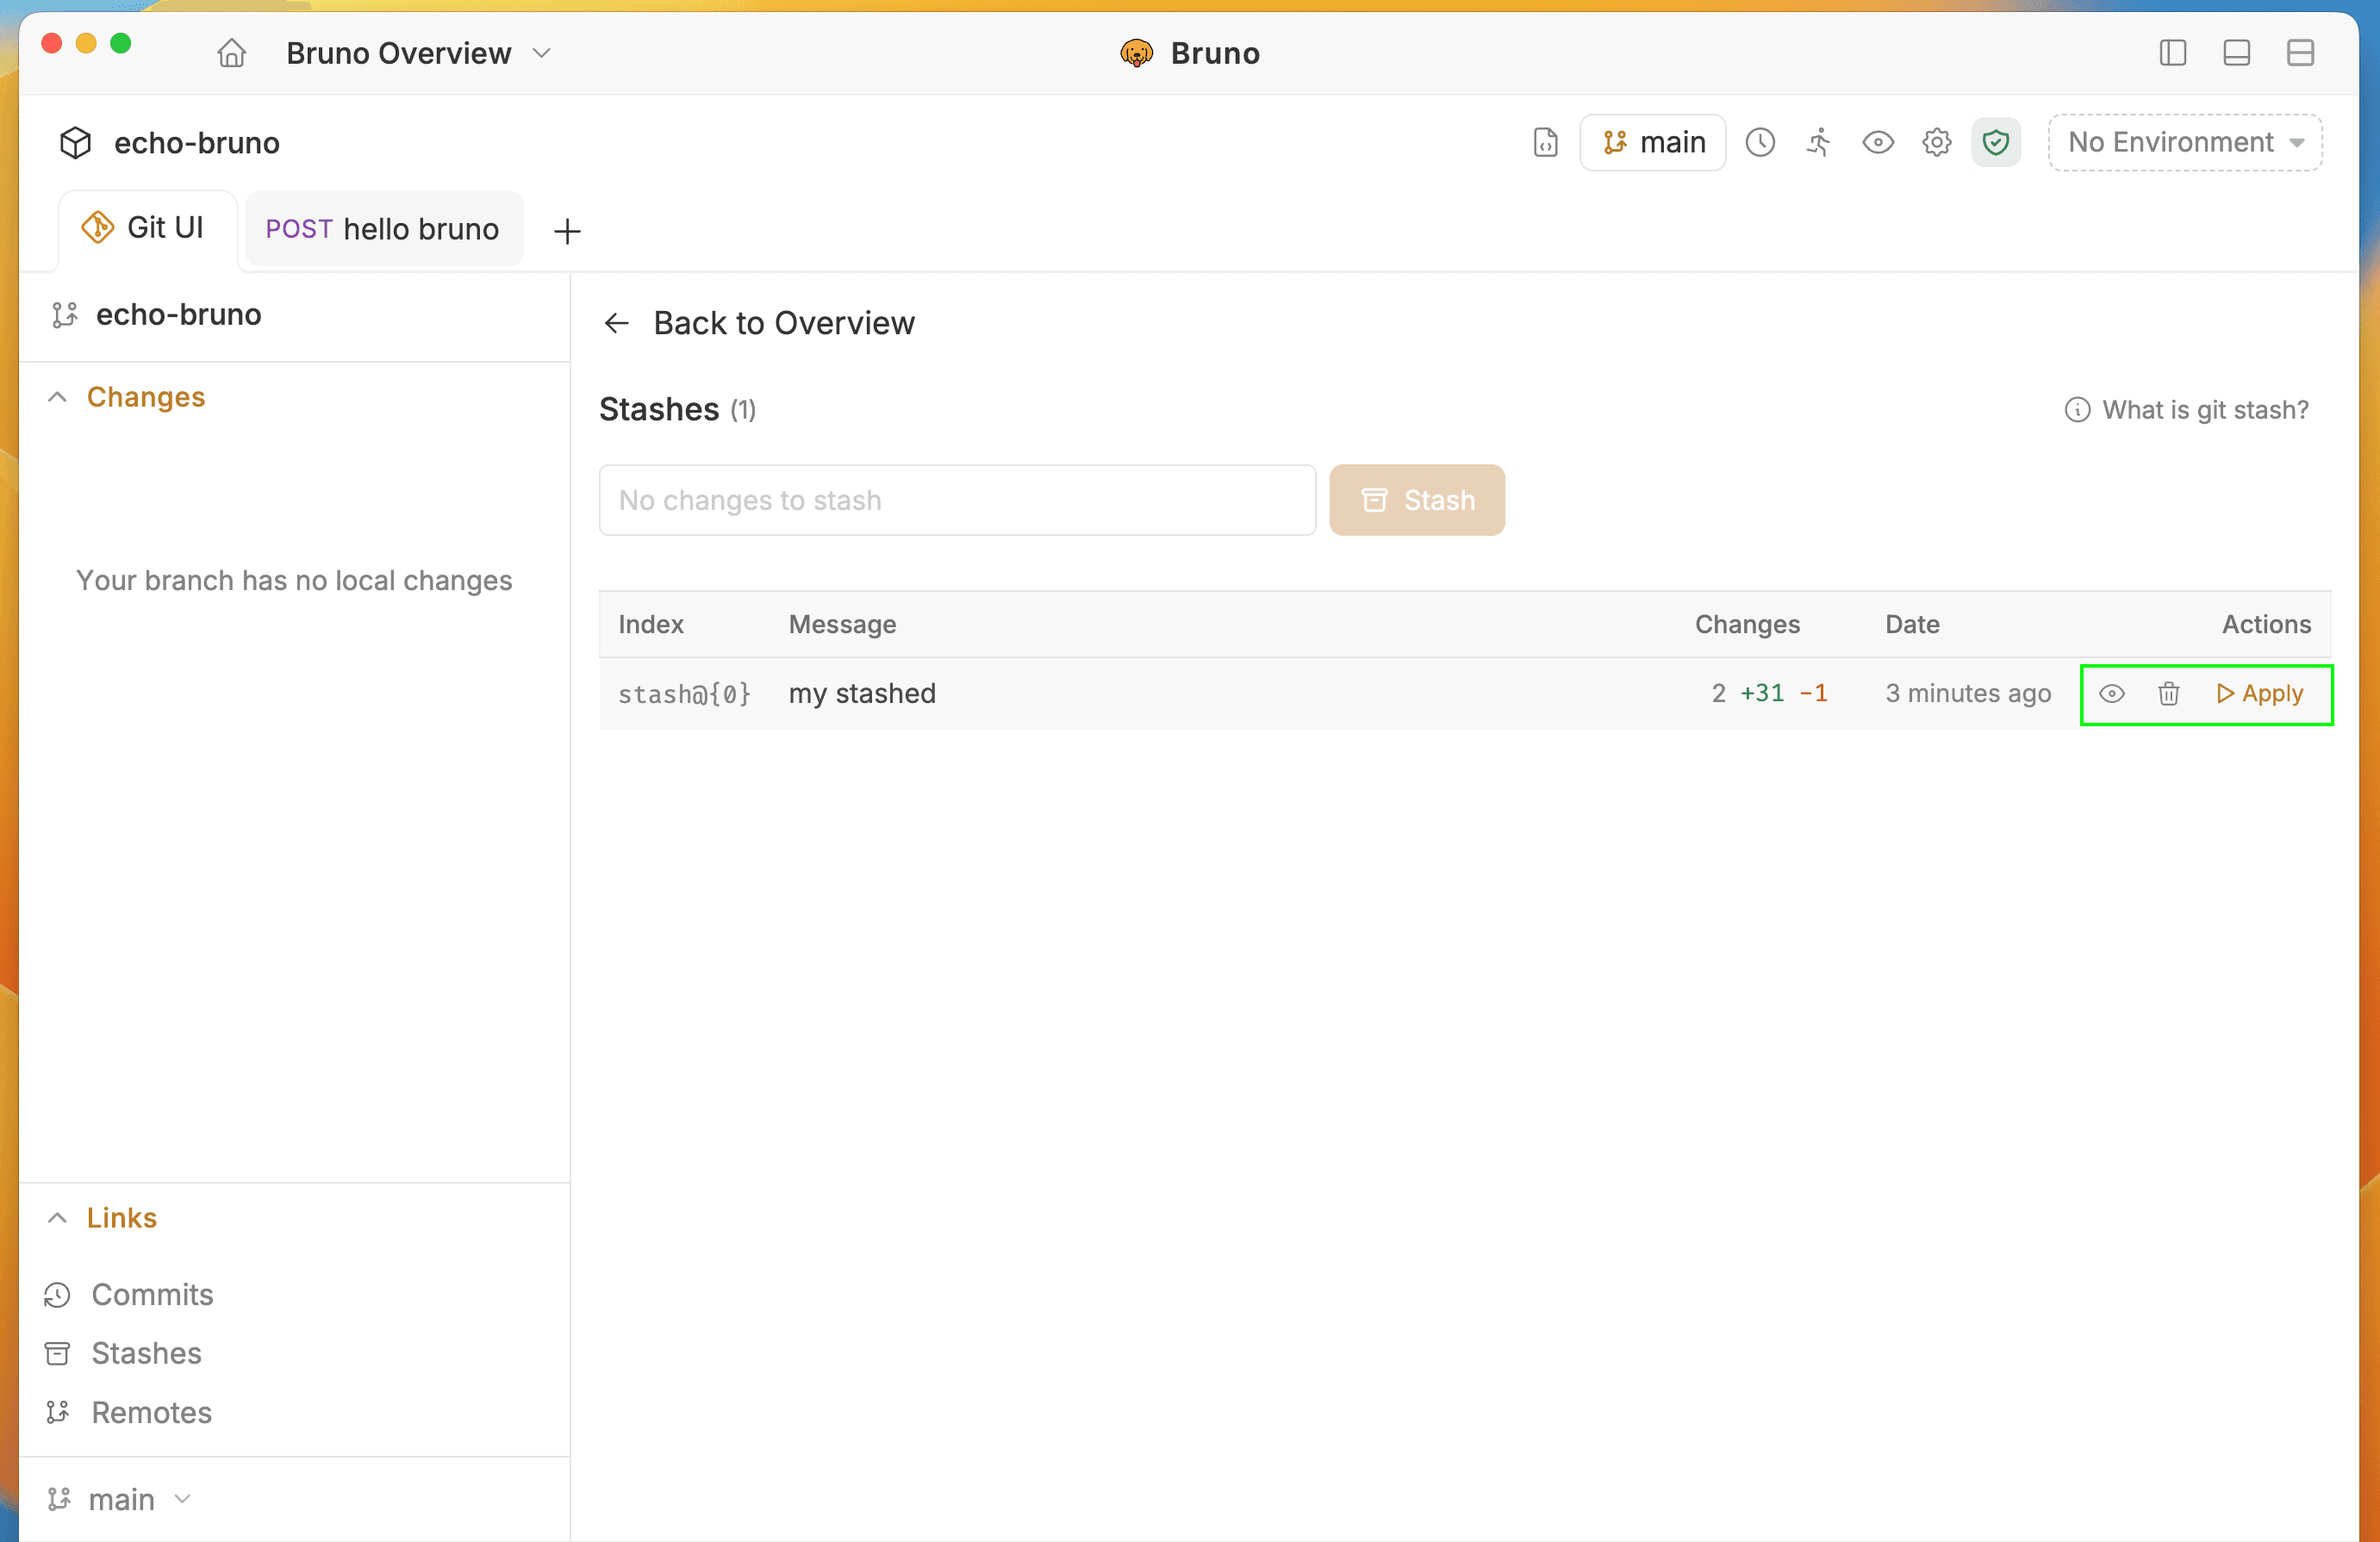Open Commits link in sidebar
The height and width of the screenshot is (1542, 2380).
coord(151,1295)
